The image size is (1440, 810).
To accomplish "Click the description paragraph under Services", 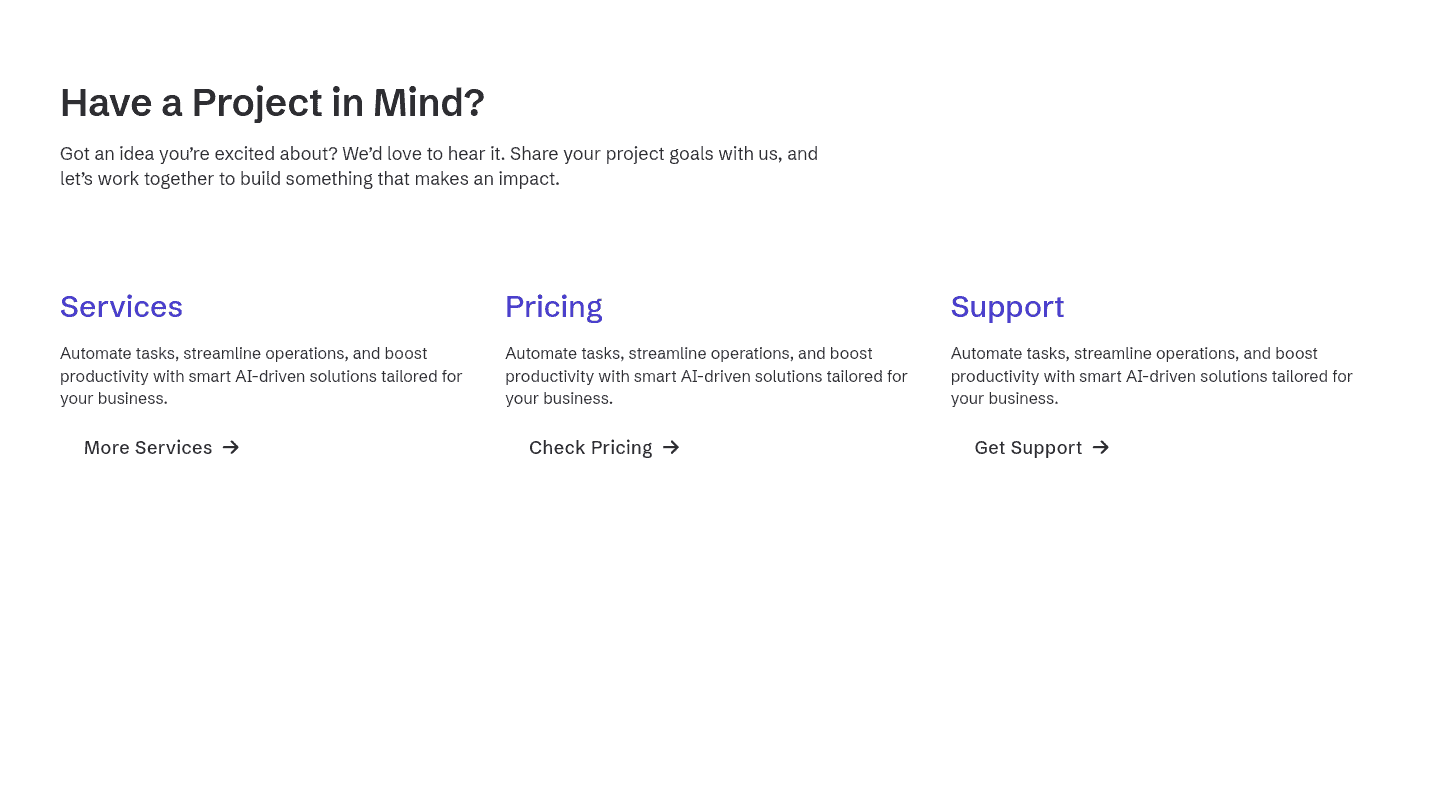I will 261,376.
